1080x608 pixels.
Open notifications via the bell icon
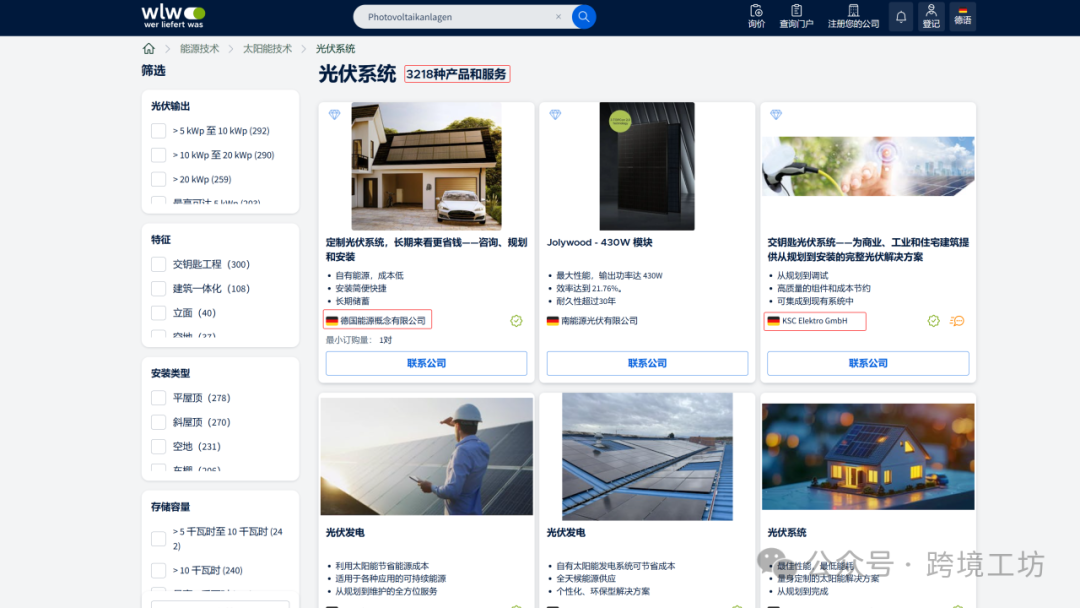(900, 16)
